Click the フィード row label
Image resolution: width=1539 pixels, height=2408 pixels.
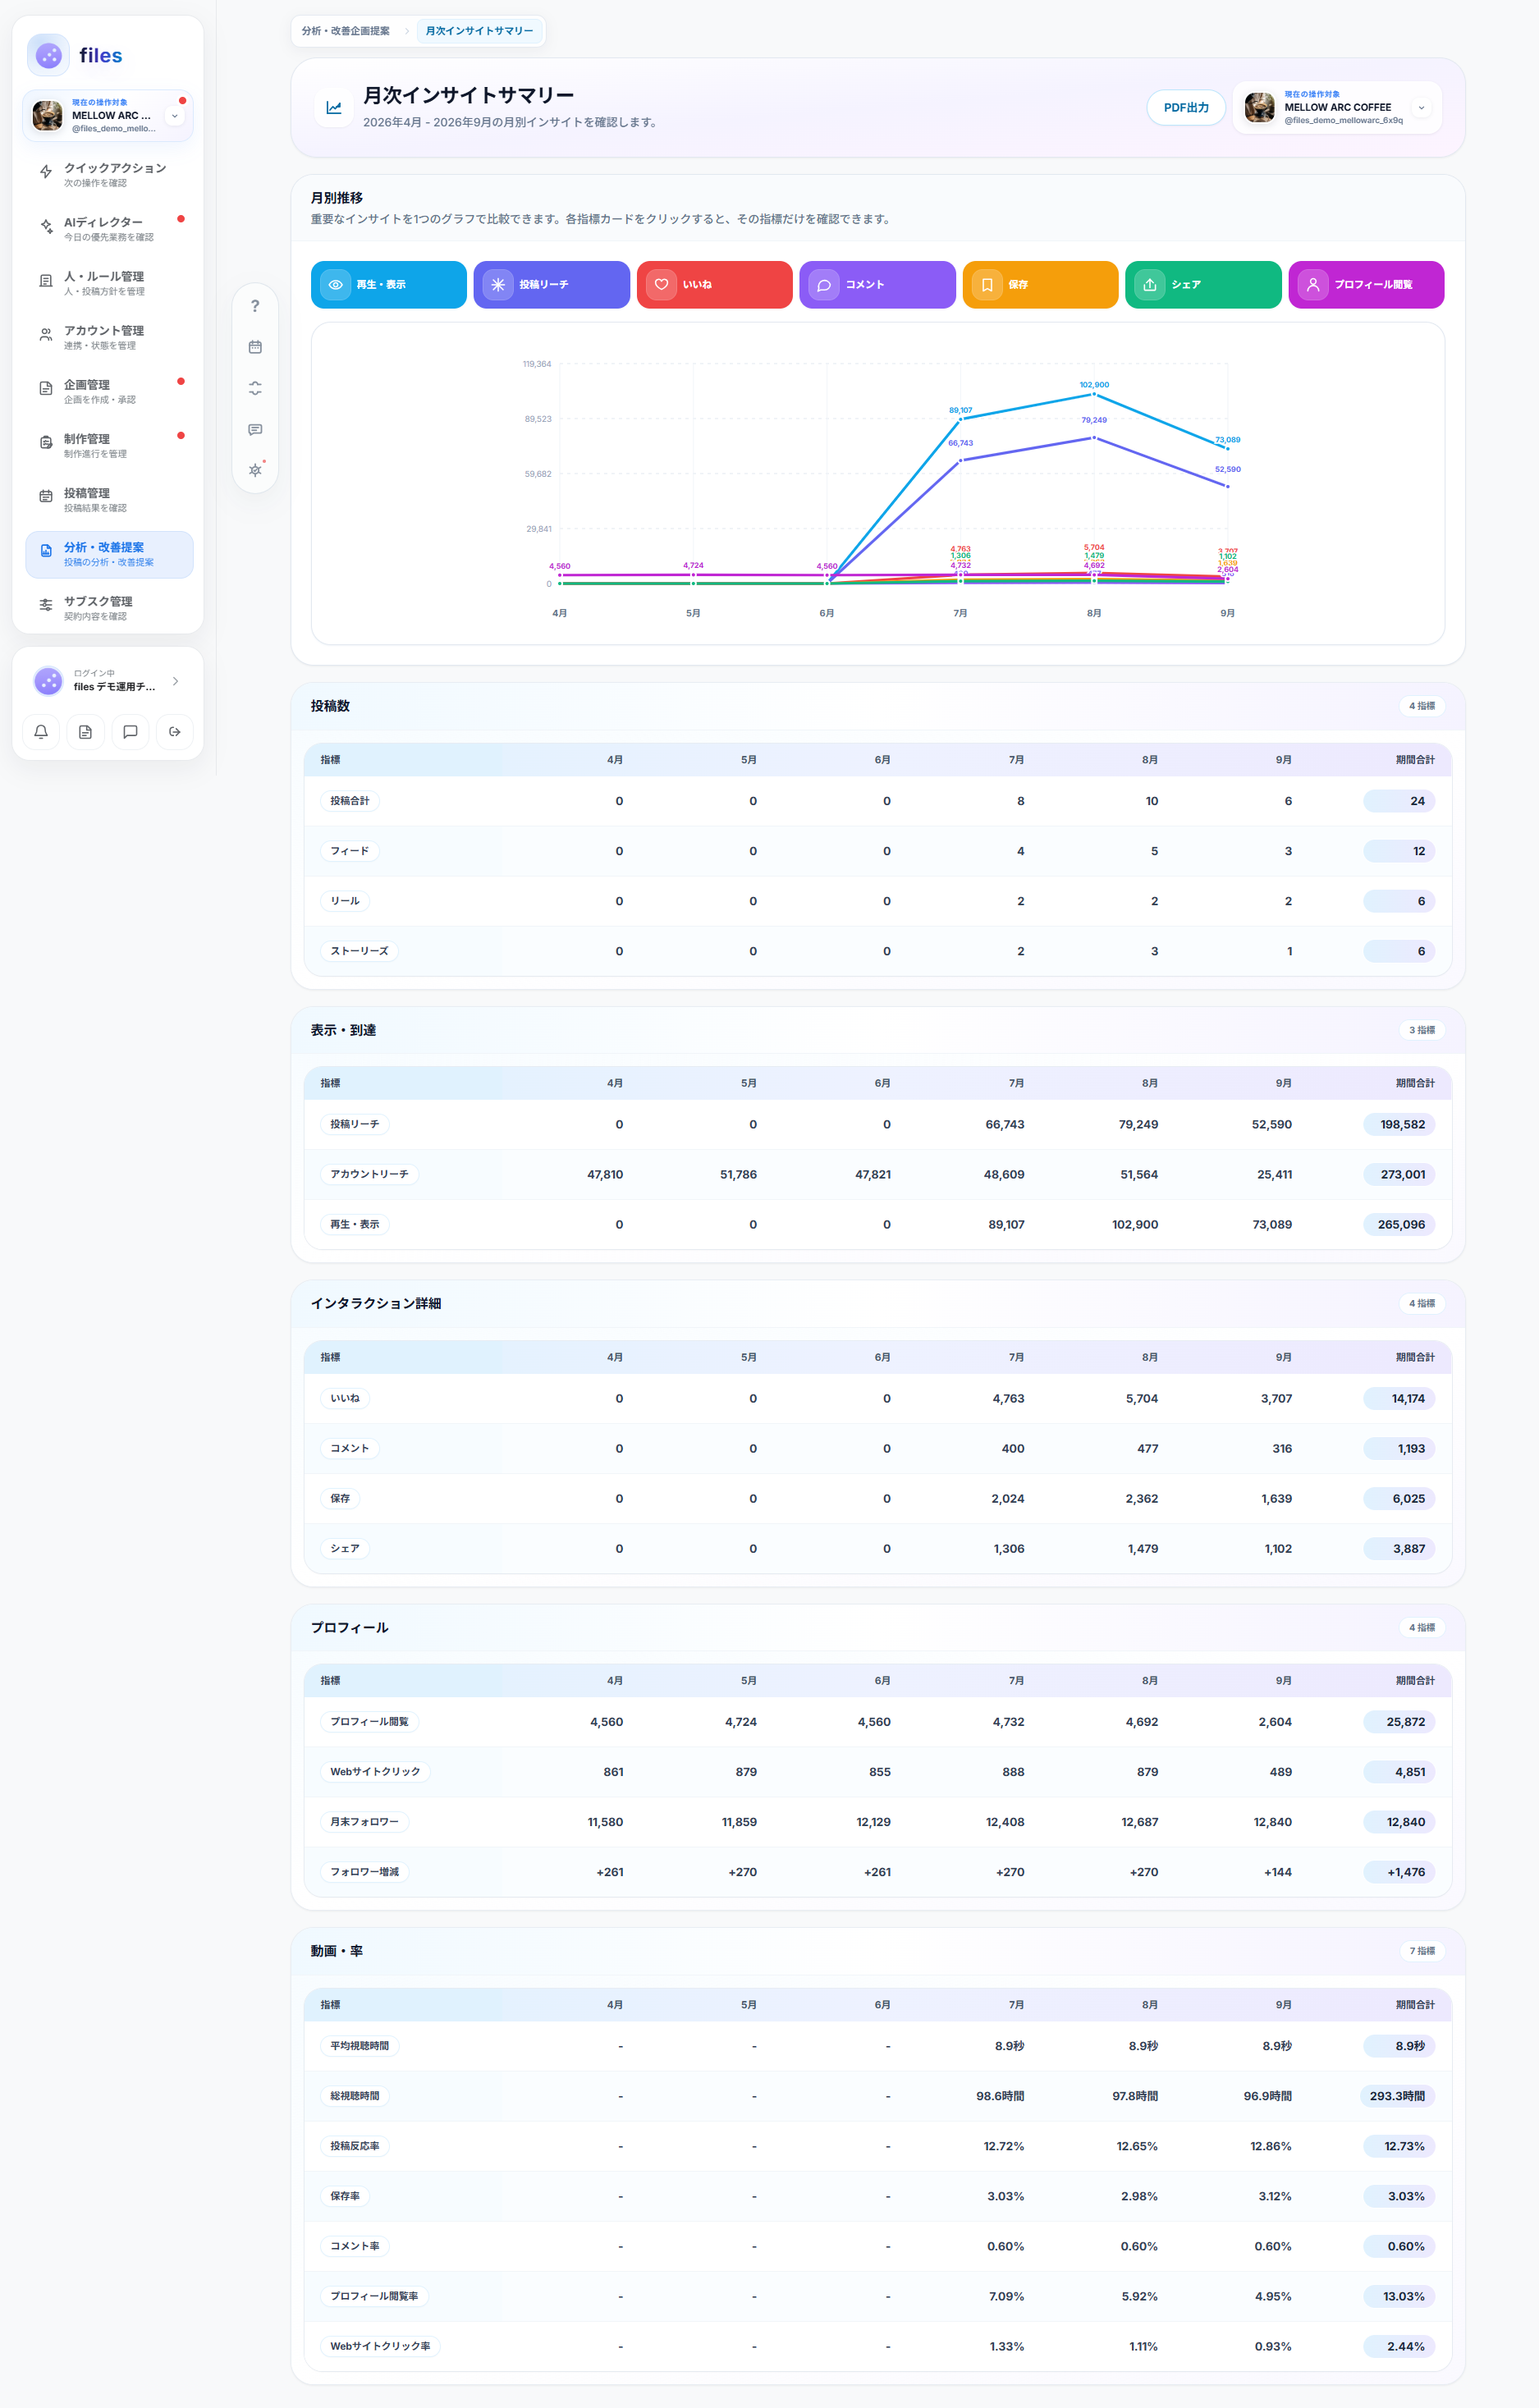(350, 851)
